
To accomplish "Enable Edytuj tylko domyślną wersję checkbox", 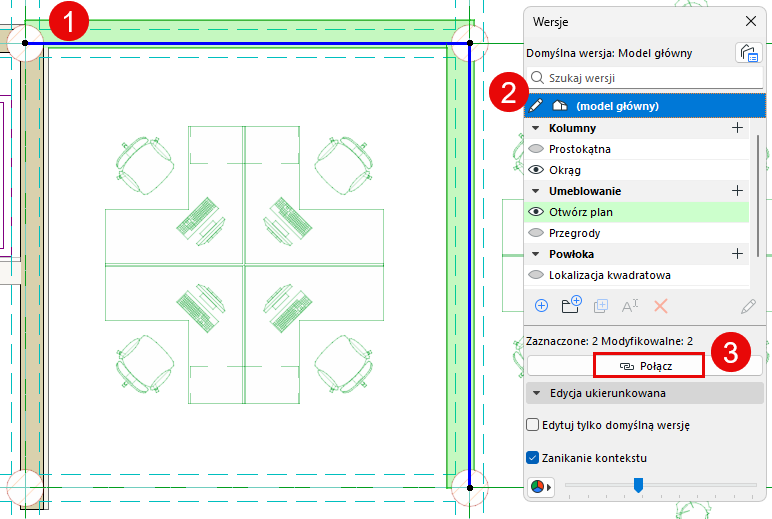I will 532,424.
